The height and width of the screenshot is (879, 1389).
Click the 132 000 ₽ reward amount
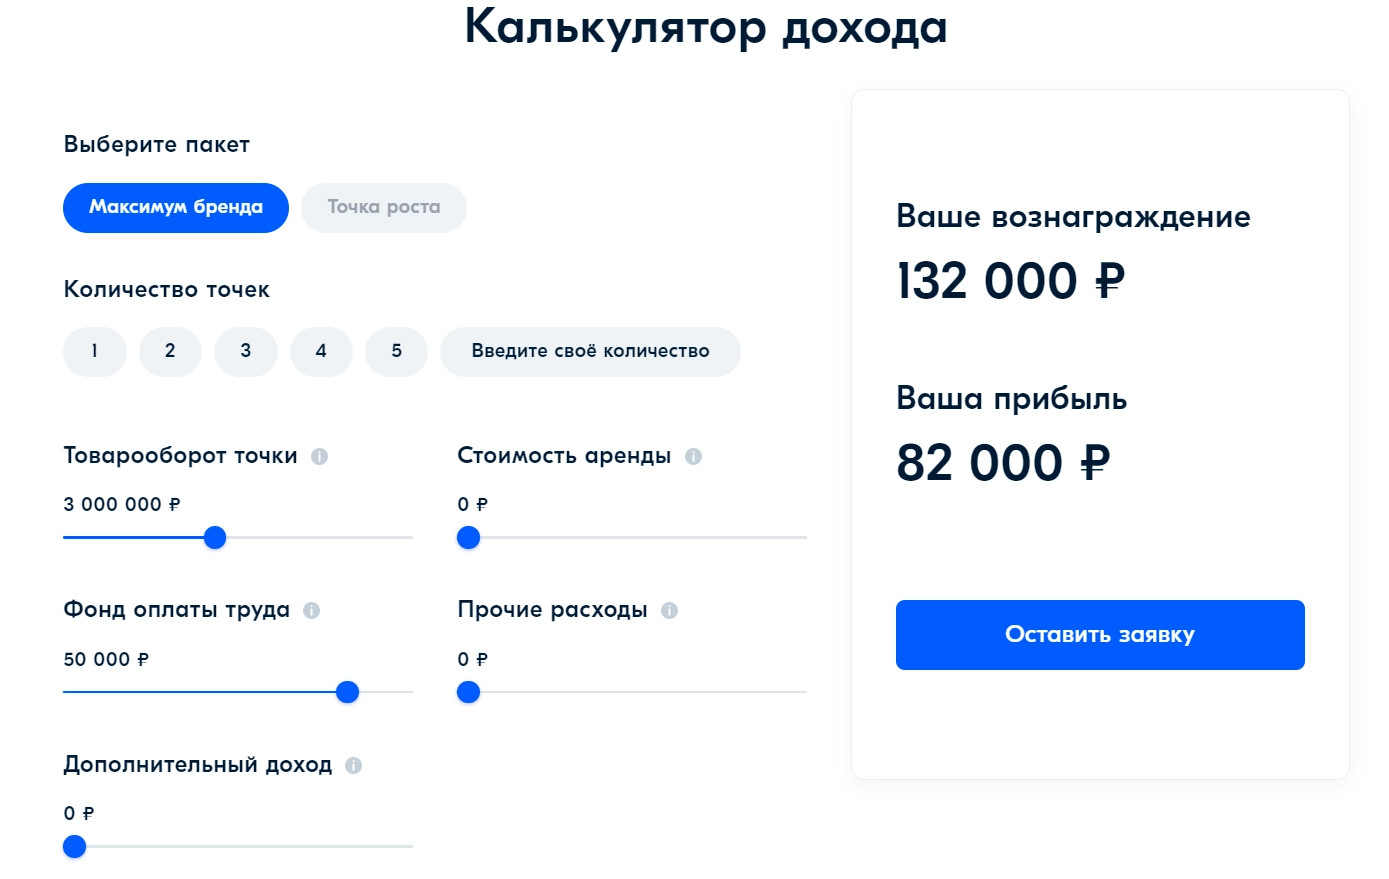pyautogui.click(x=1010, y=281)
